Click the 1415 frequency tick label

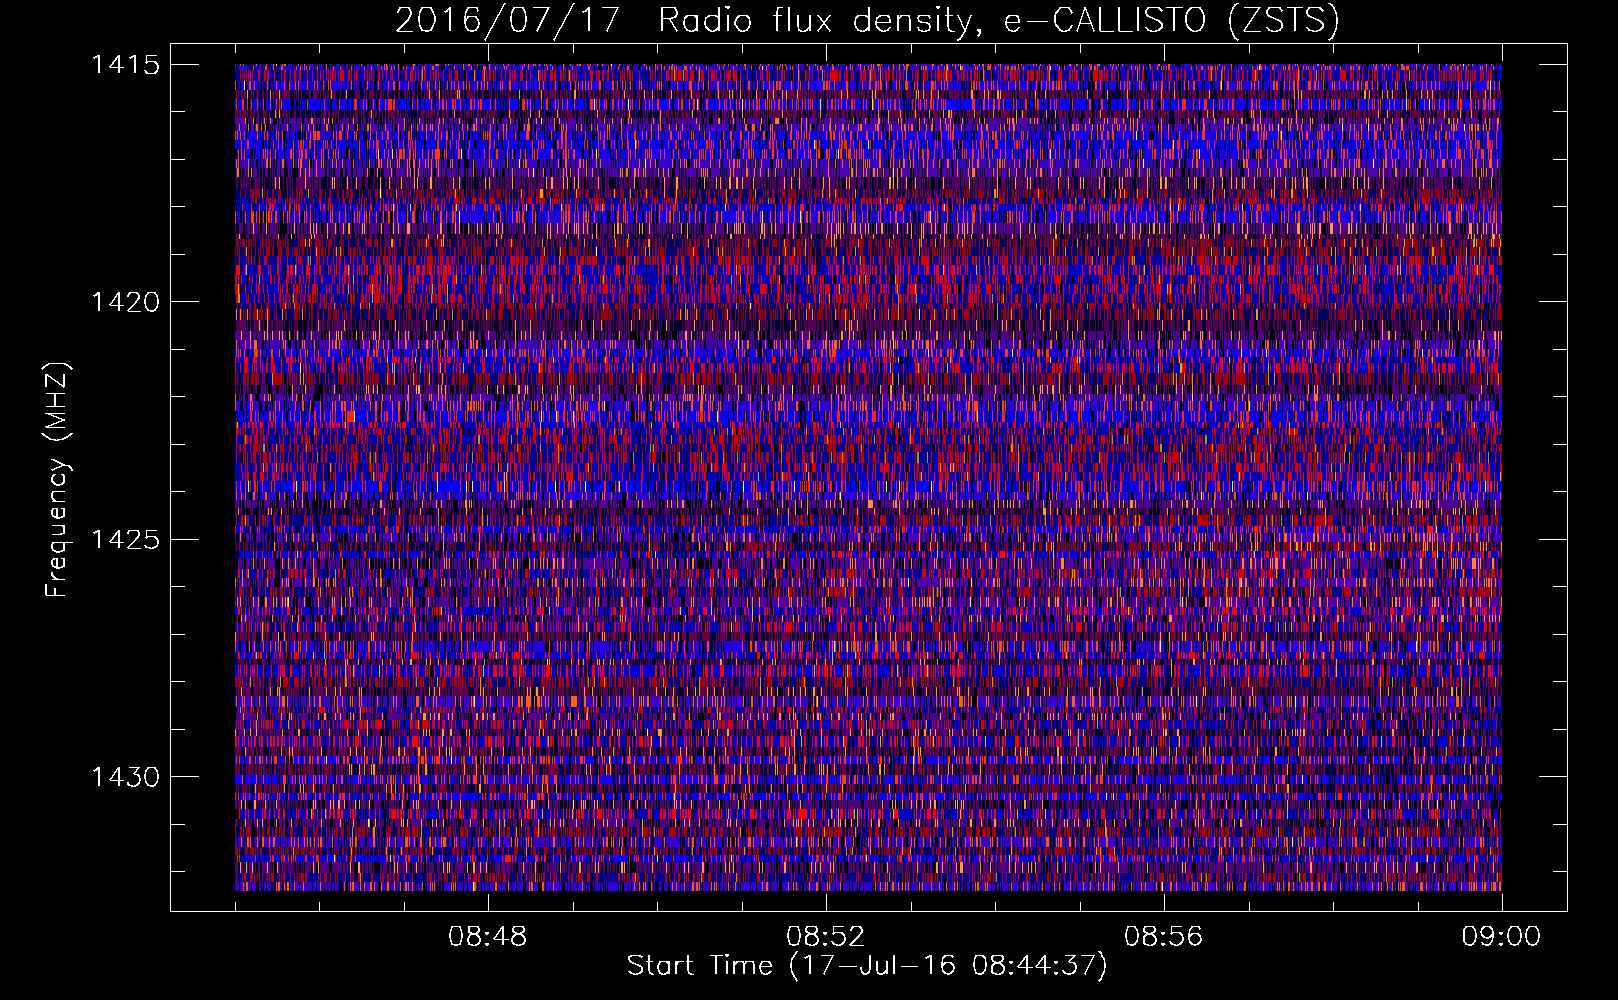(x=125, y=65)
